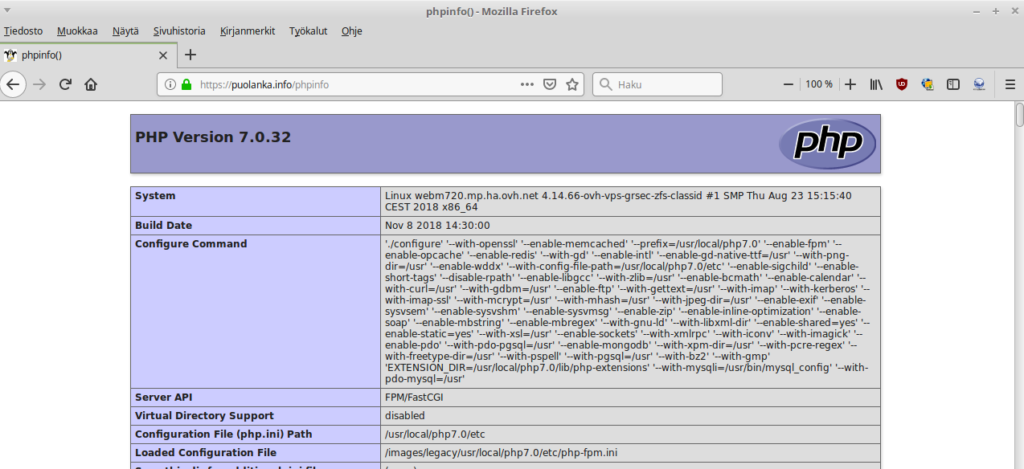Image resolution: width=1024 pixels, height=469 pixels.
Task: Click the forward navigation arrow
Action: [x=39, y=84]
